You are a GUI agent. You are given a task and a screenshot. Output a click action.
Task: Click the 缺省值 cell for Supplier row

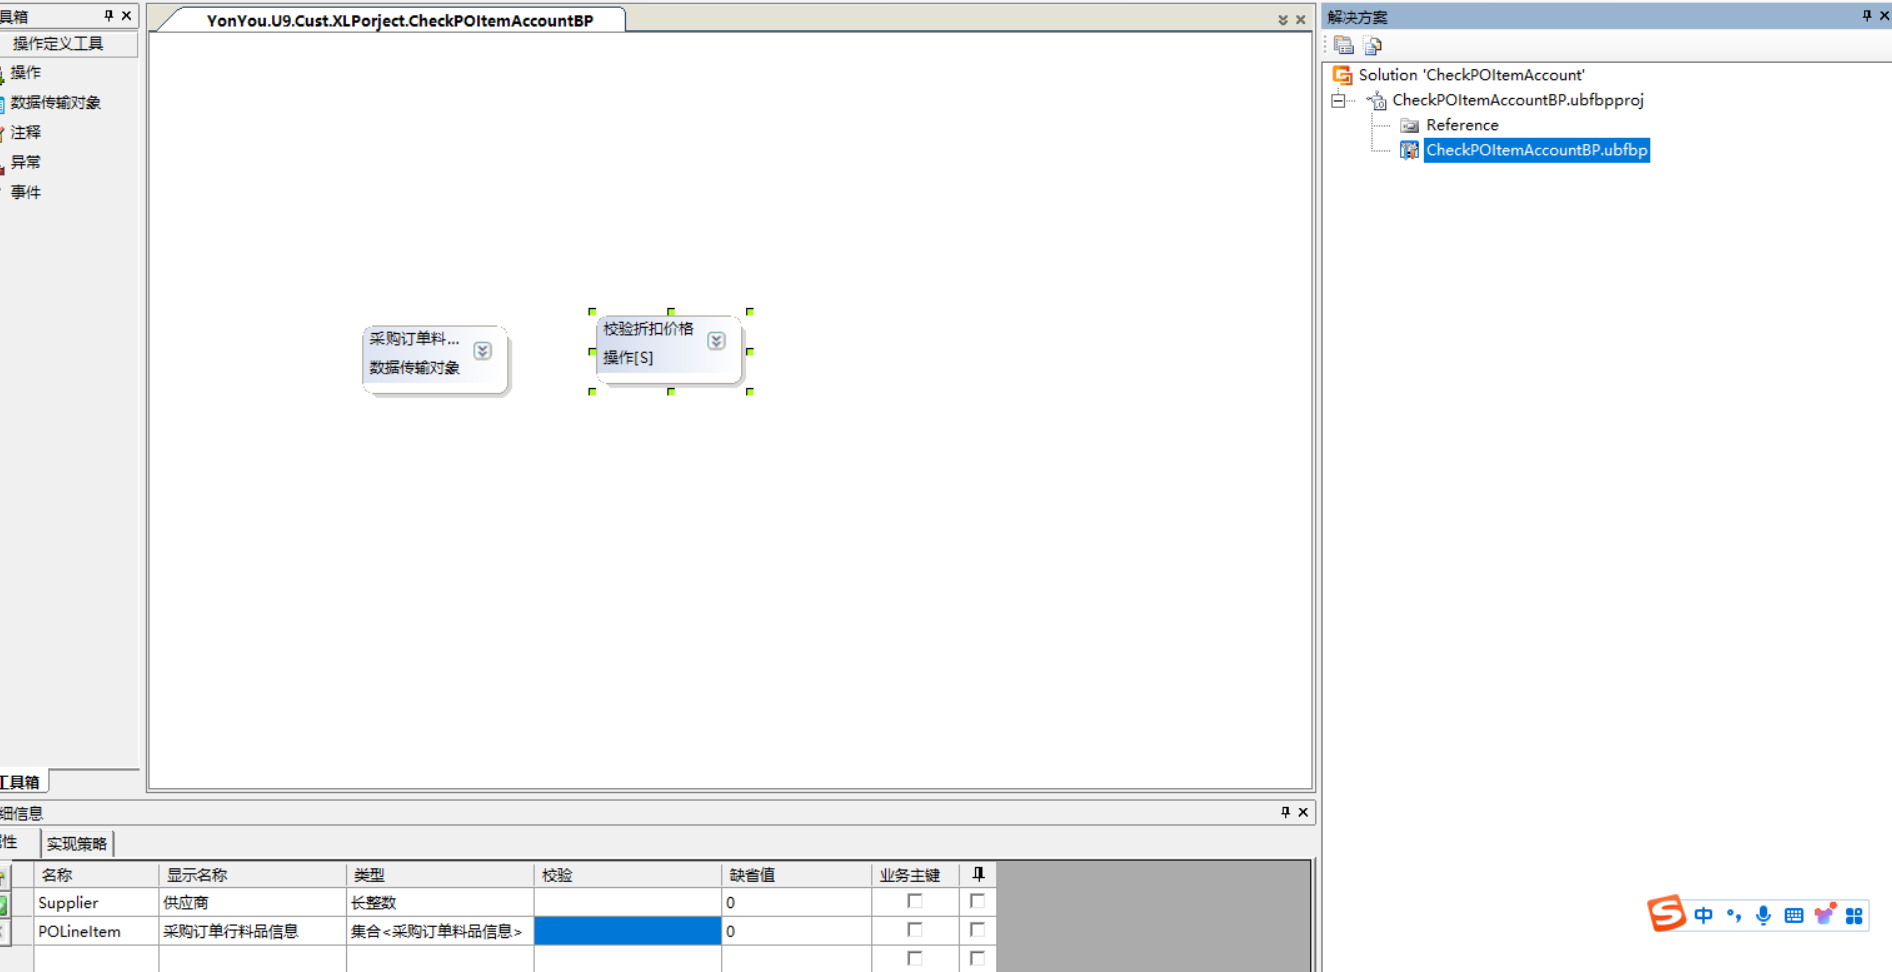(796, 902)
